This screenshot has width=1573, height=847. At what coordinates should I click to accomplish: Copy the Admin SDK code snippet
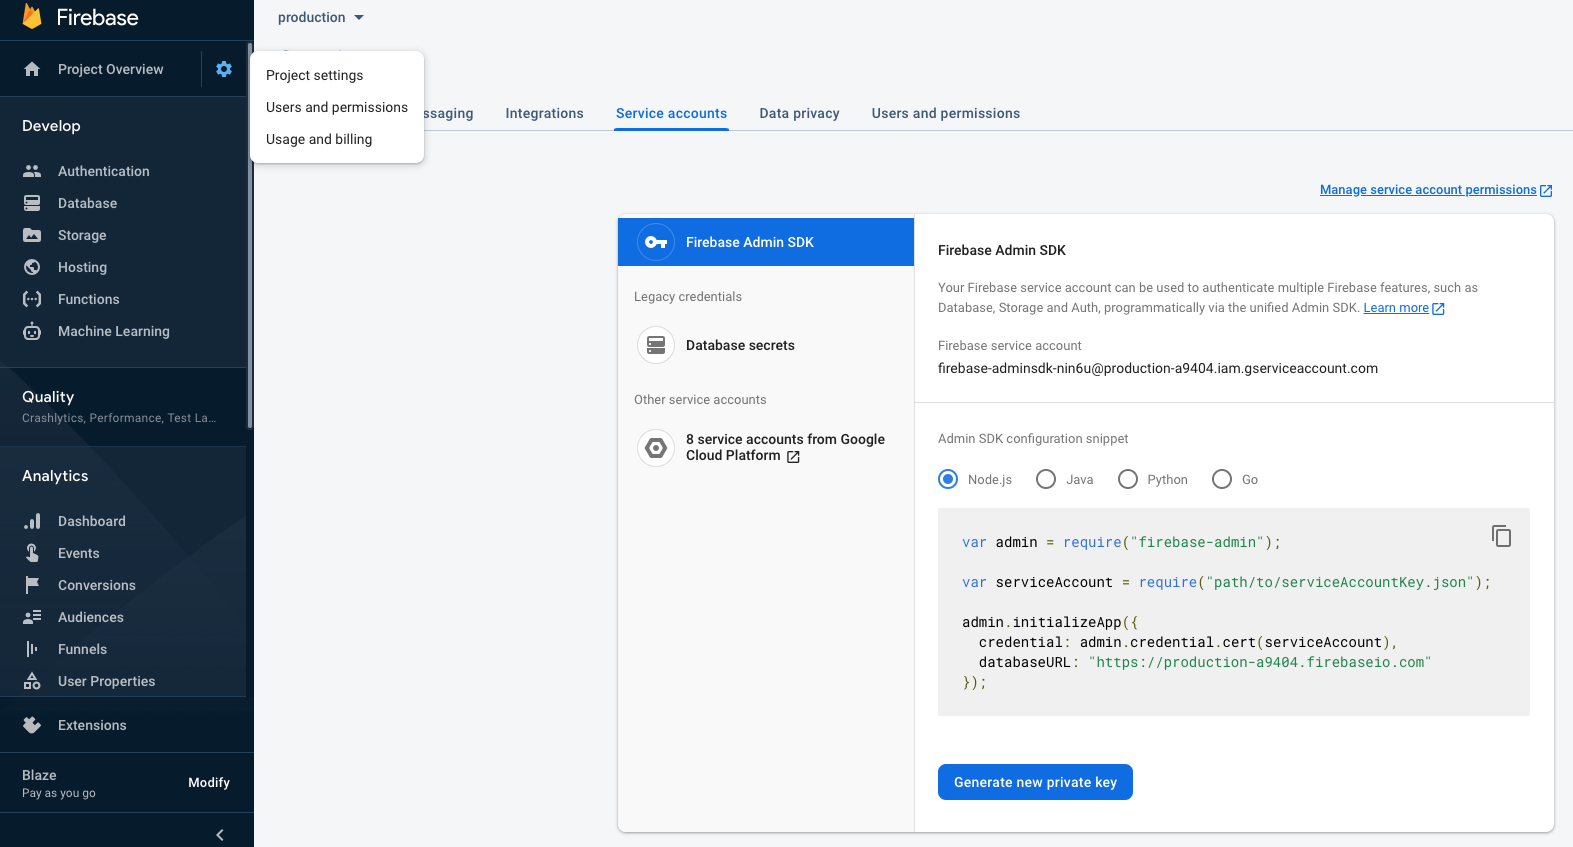(x=1501, y=536)
